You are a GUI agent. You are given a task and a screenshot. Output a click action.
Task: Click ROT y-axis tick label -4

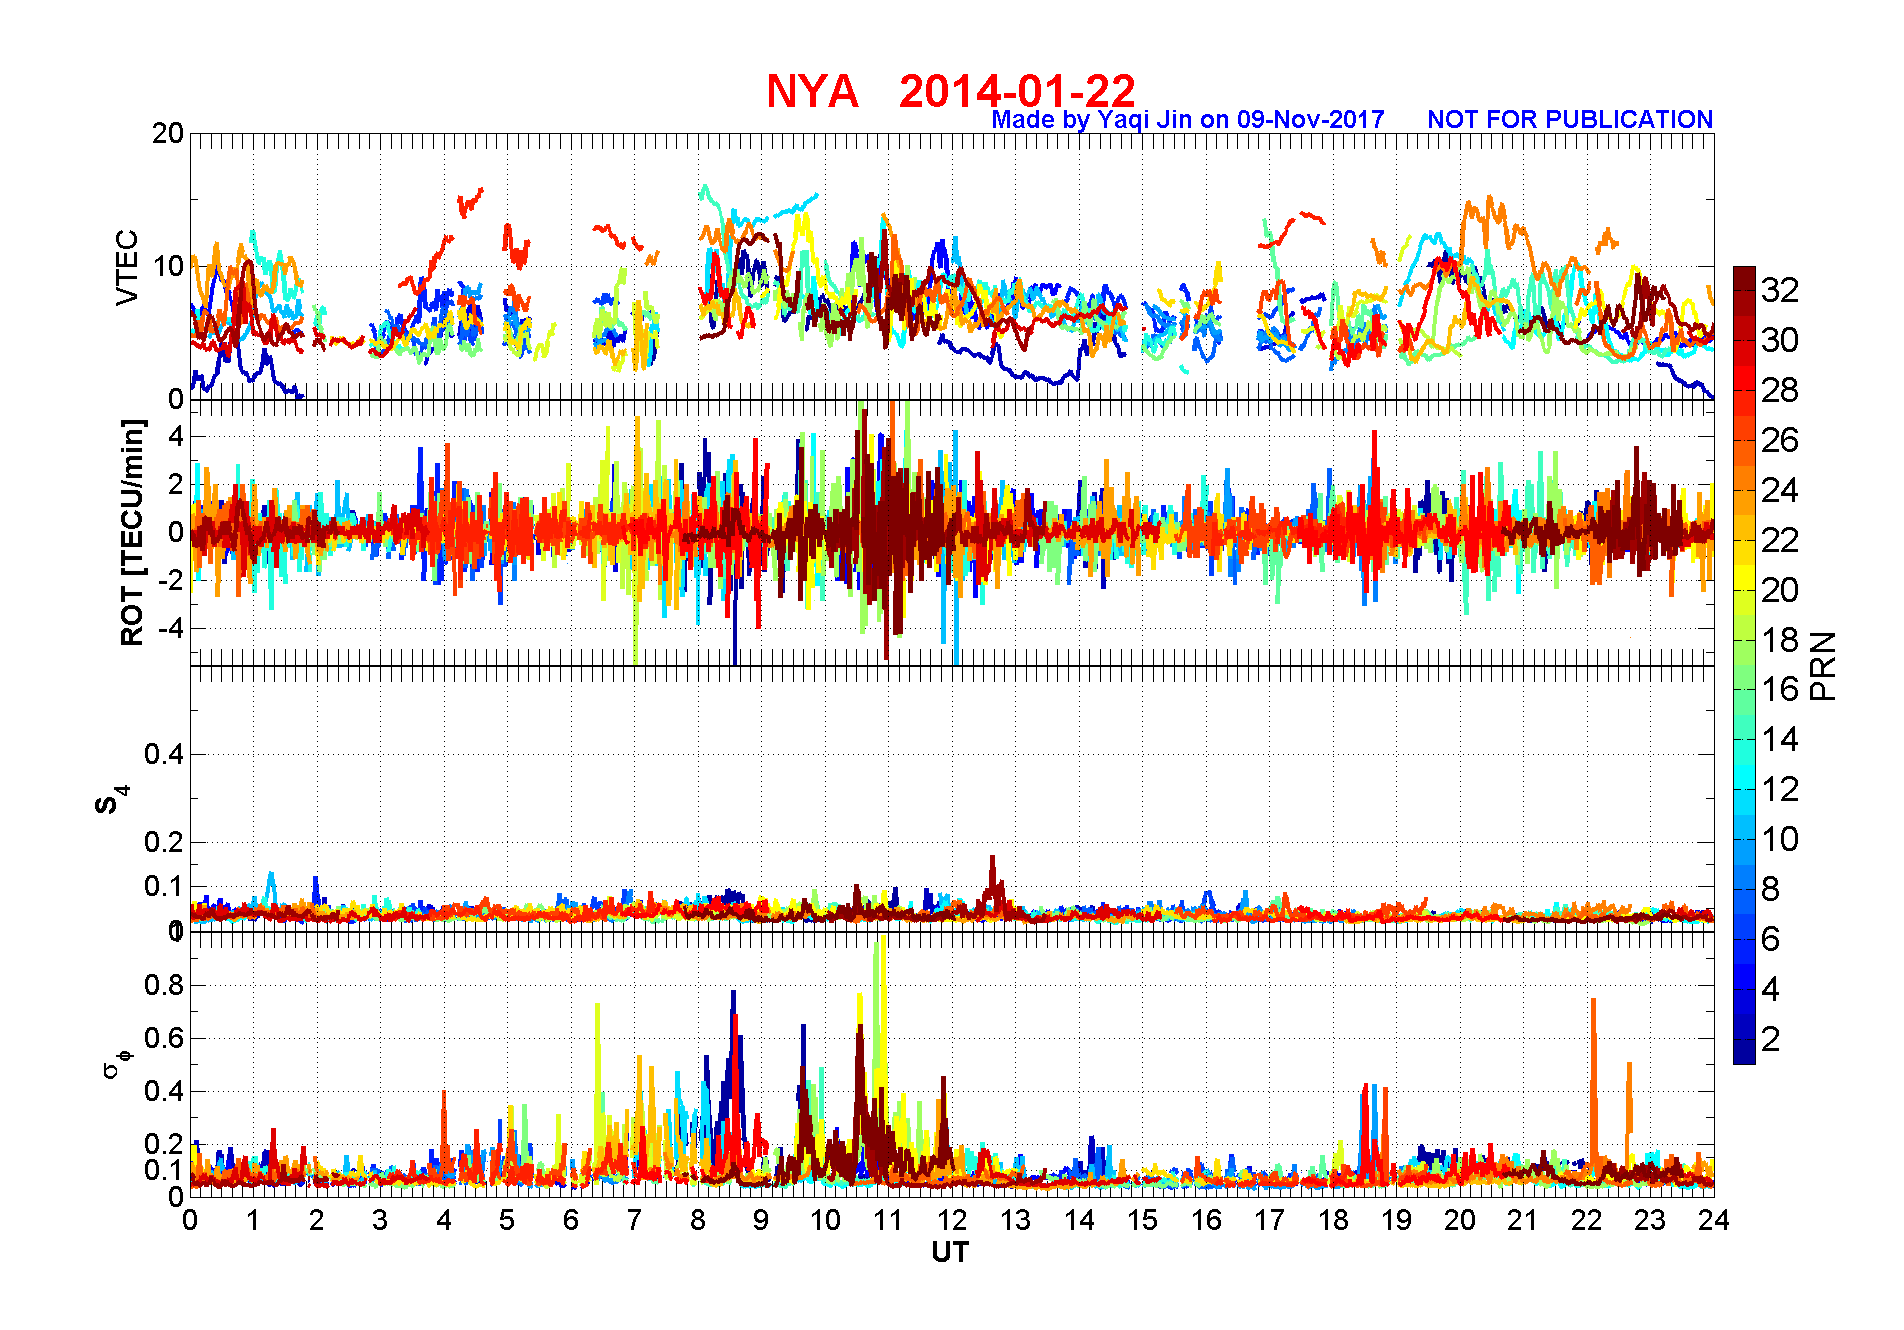click(169, 629)
